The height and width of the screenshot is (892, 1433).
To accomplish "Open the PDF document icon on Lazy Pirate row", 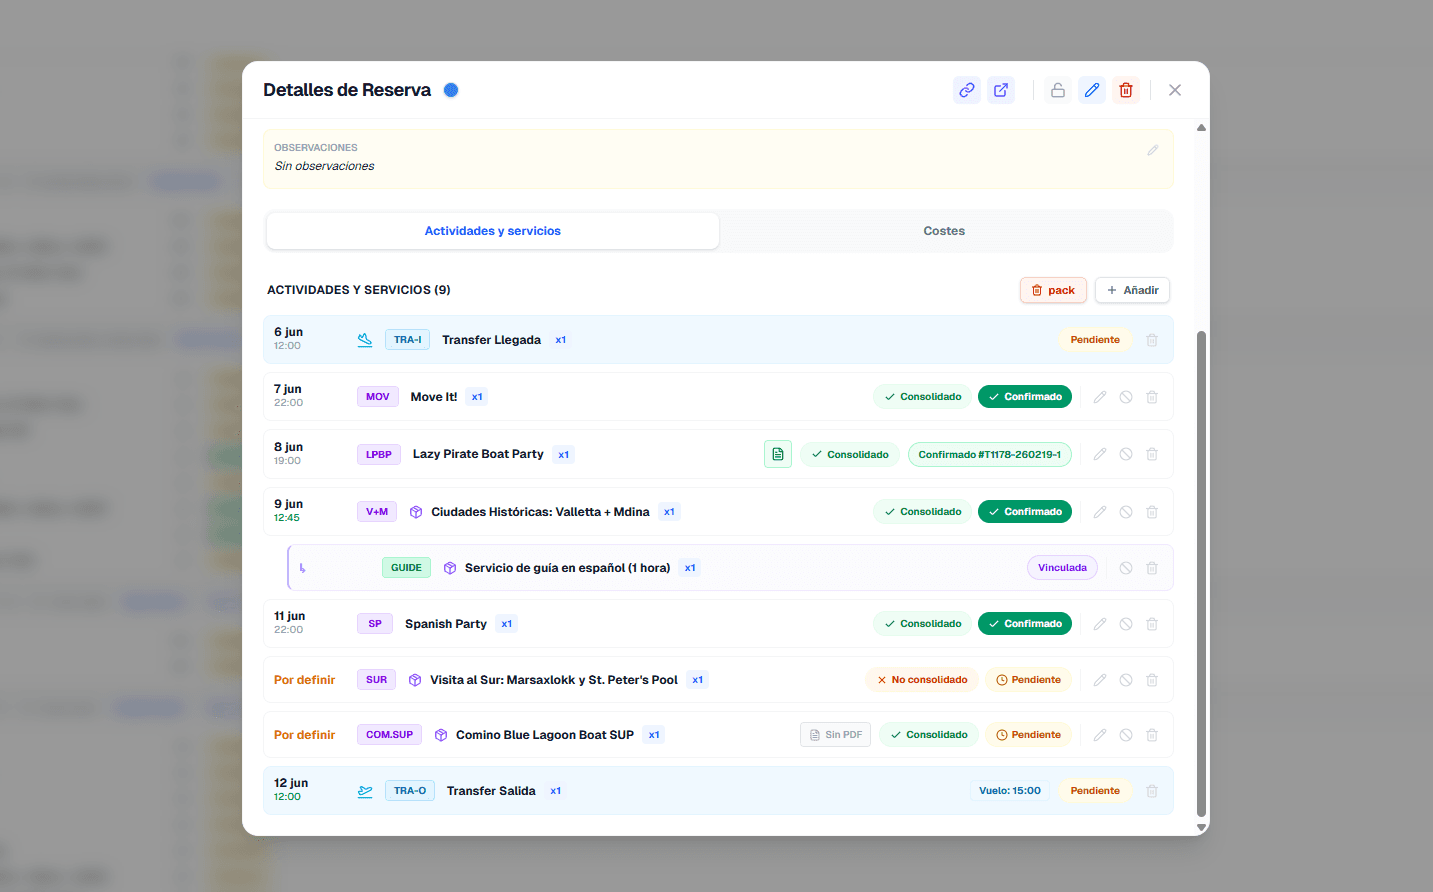I will pyautogui.click(x=778, y=454).
